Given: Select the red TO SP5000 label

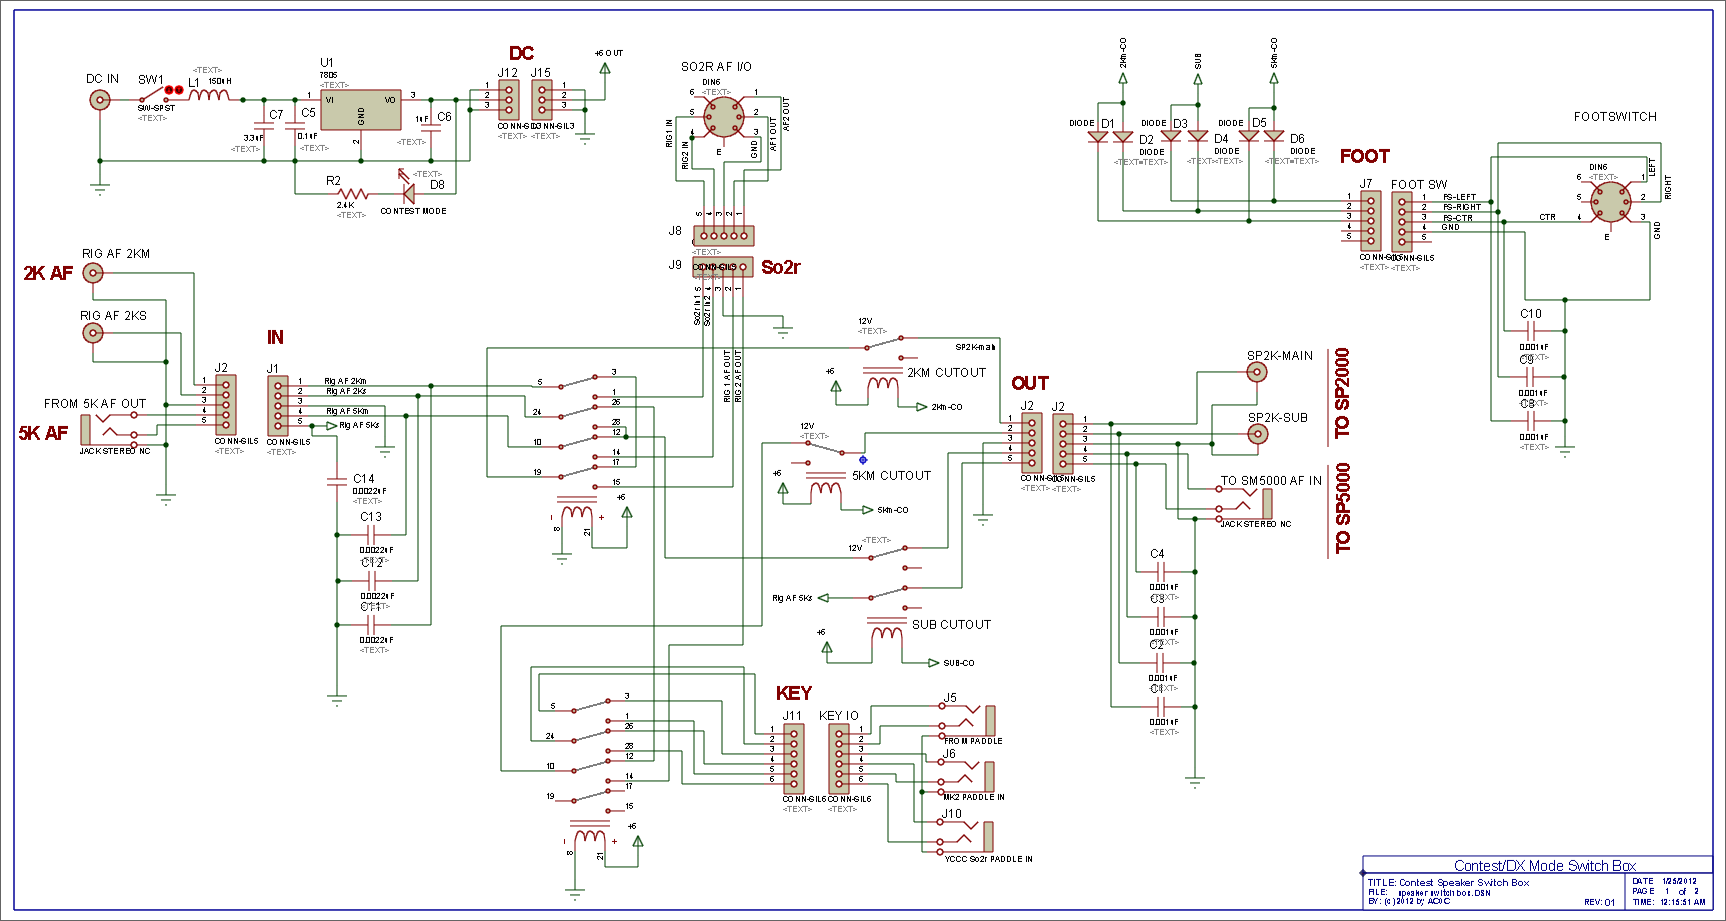Looking at the screenshot, I should [x=1343, y=509].
